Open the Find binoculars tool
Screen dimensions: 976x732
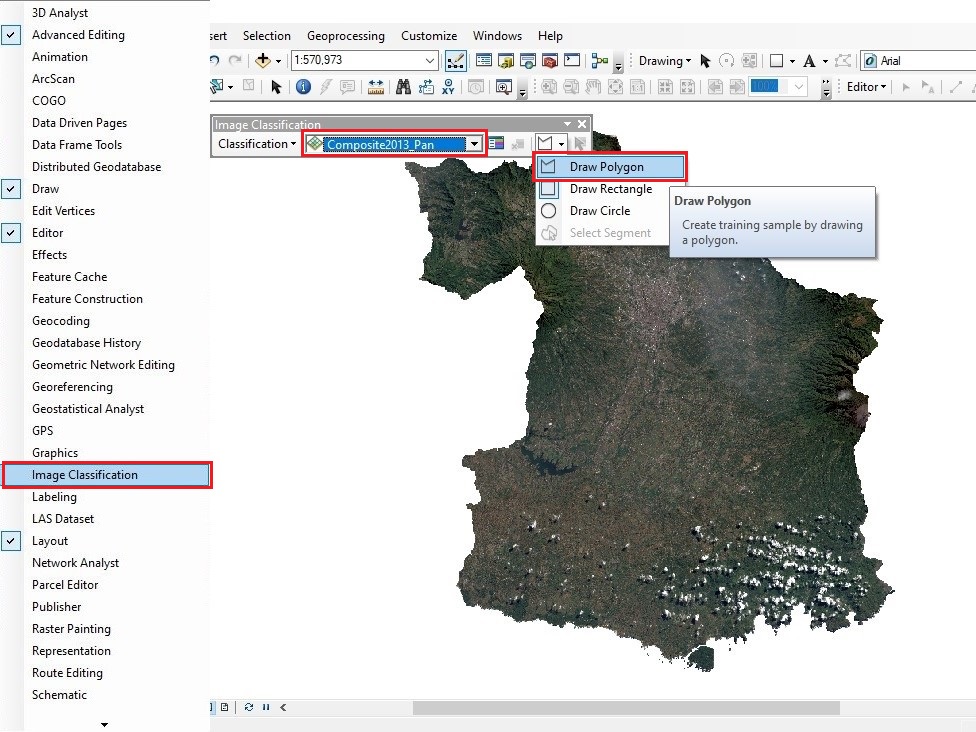click(403, 87)
